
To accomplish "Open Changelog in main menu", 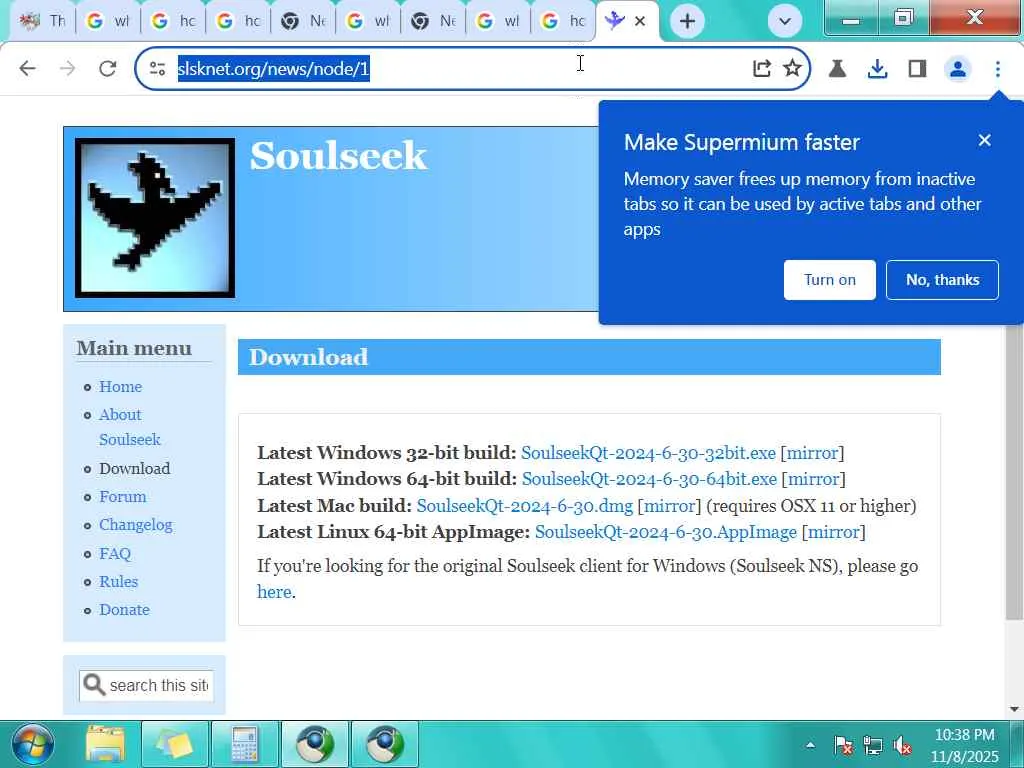I will click(136, 525).
